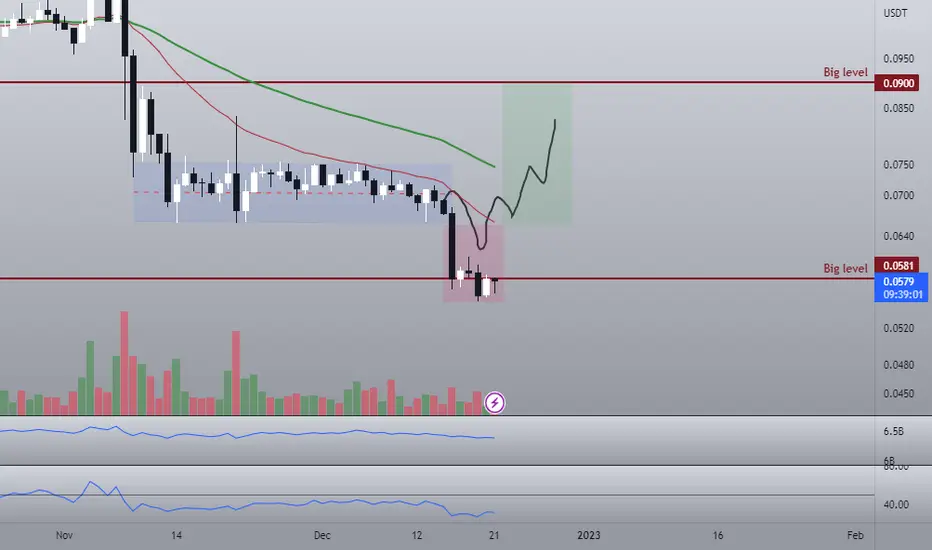Click the 40.00 oscillator scale value
The image size is (932, 550).
[896, 505]
